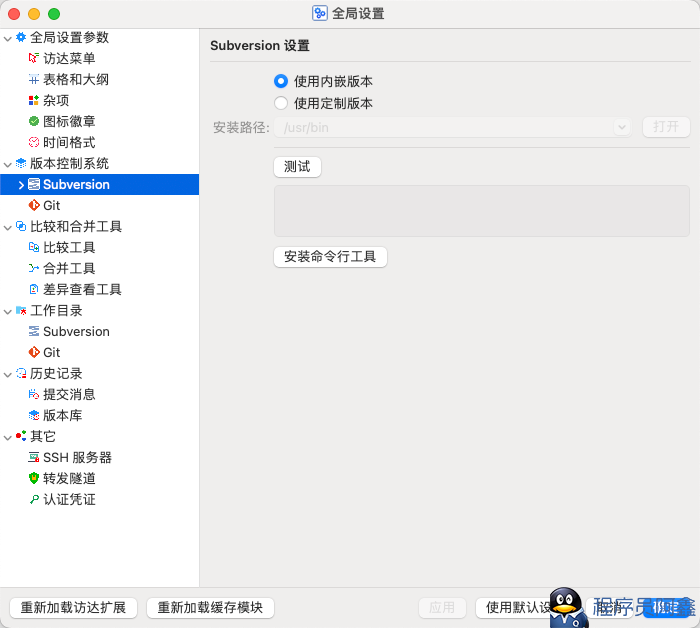This screenshot has width=700, height=628.
Task: Collapse the 全局设置参数 tree group
Action: click(x=8, y=38)
